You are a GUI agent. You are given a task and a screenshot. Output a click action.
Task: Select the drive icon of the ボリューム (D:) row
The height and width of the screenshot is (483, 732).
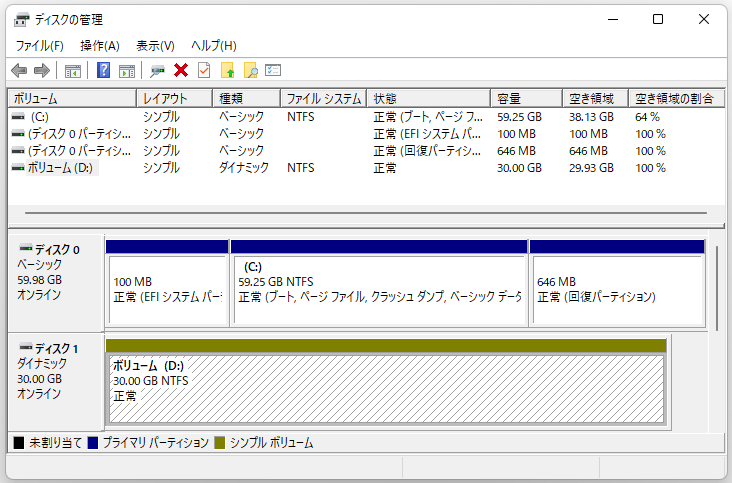click(x=18, y=168)
